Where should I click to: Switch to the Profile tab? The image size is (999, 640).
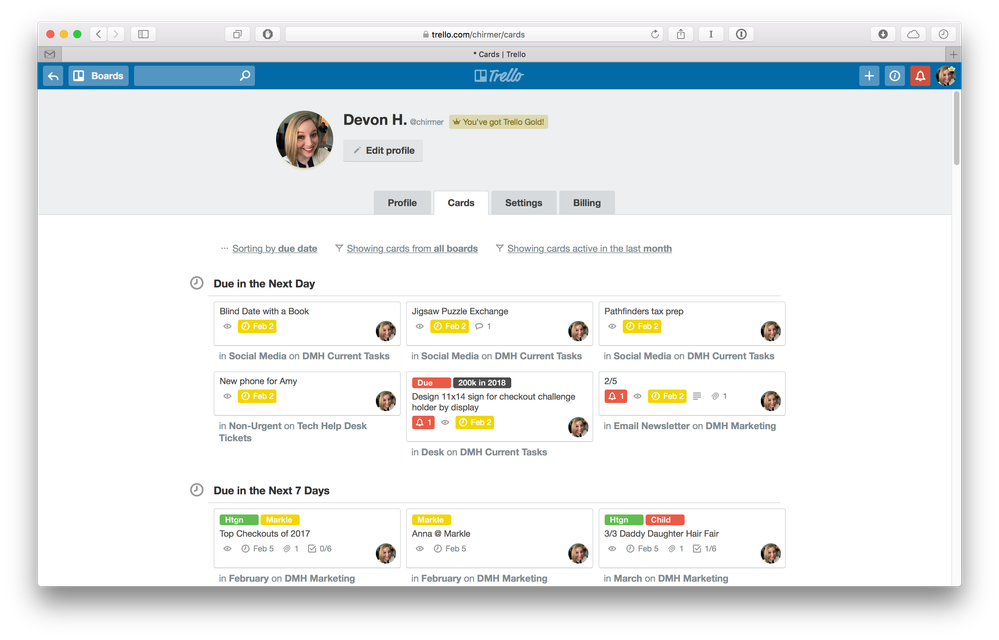pos(402,203)
